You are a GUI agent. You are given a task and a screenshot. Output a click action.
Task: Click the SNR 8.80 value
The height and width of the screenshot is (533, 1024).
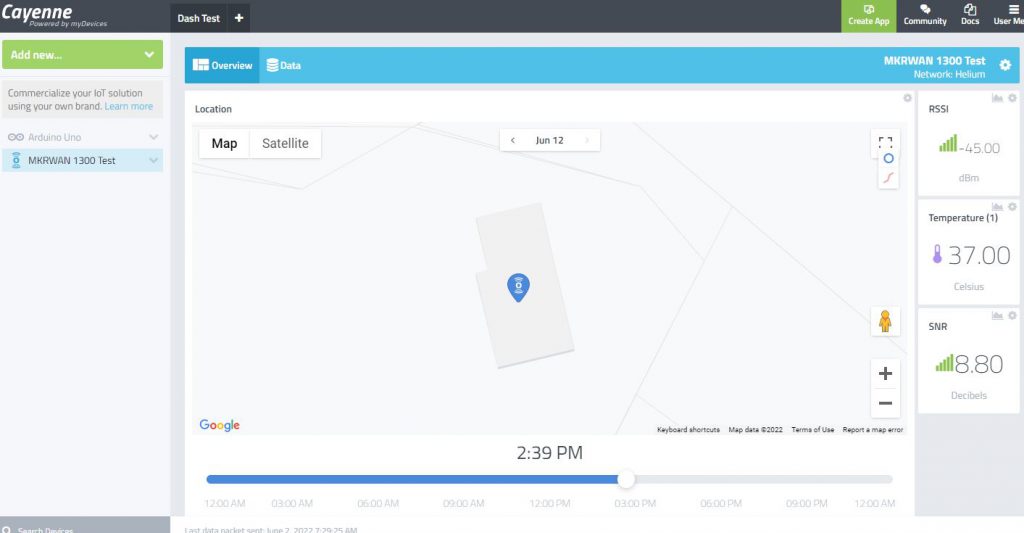pos(979,364)
